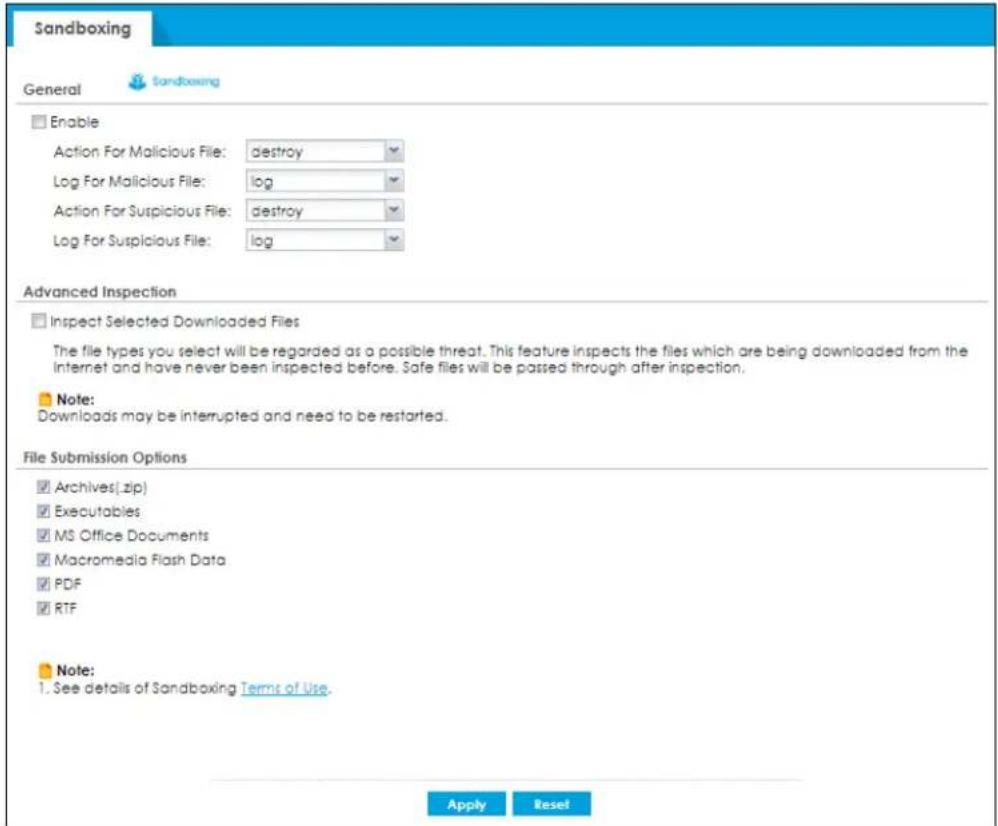Click the Downloads may be interrupted note text

pyautogui.click(x=242, y=416)
